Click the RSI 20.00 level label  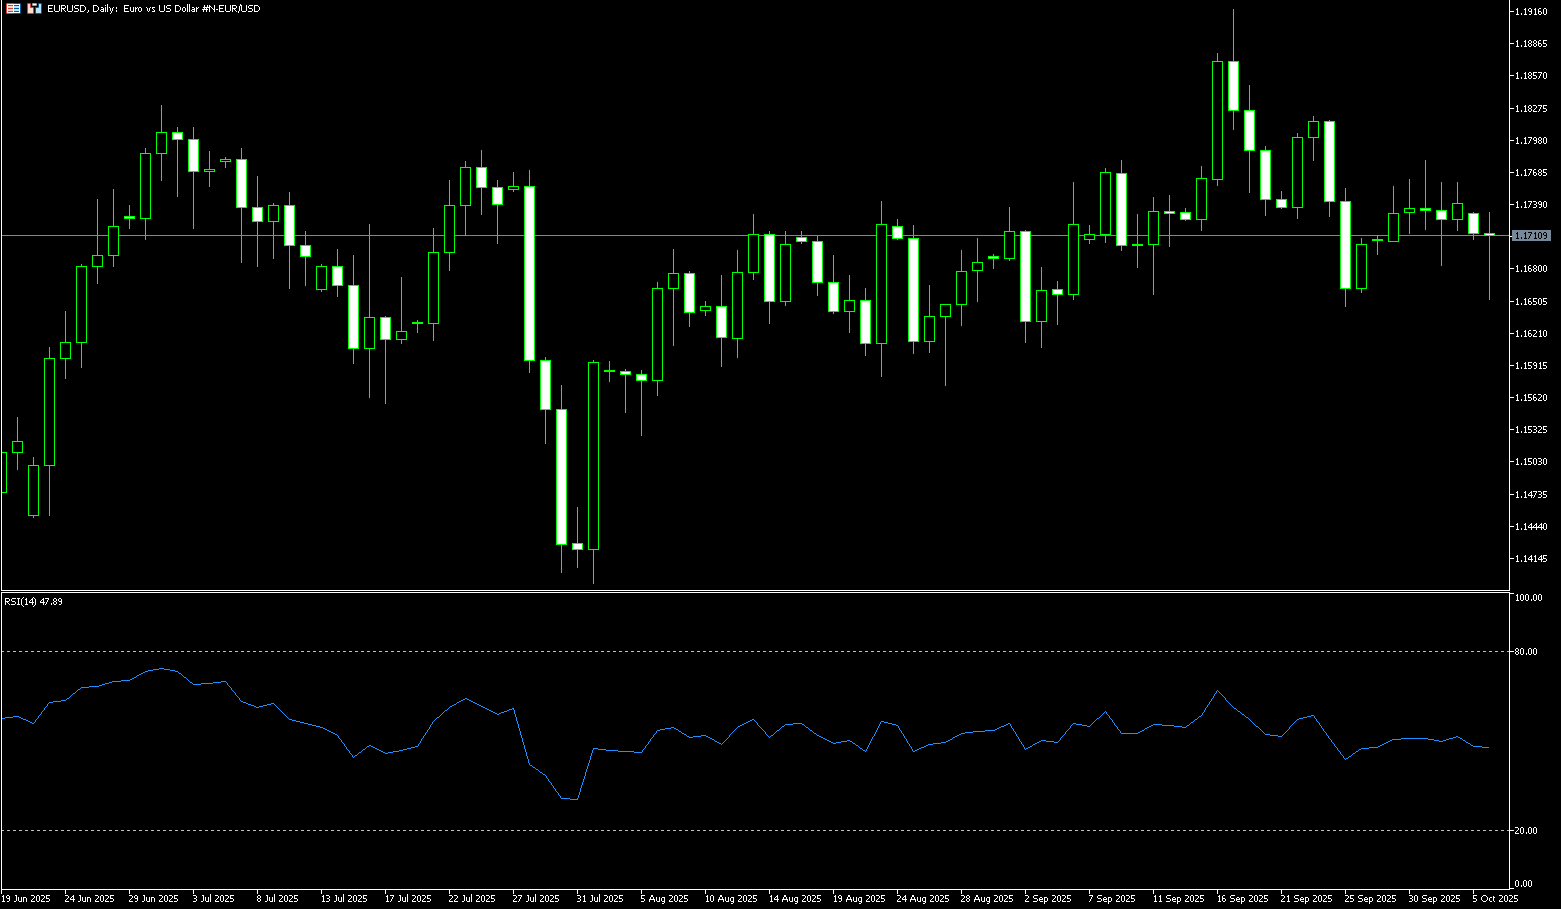(1526, 831)
